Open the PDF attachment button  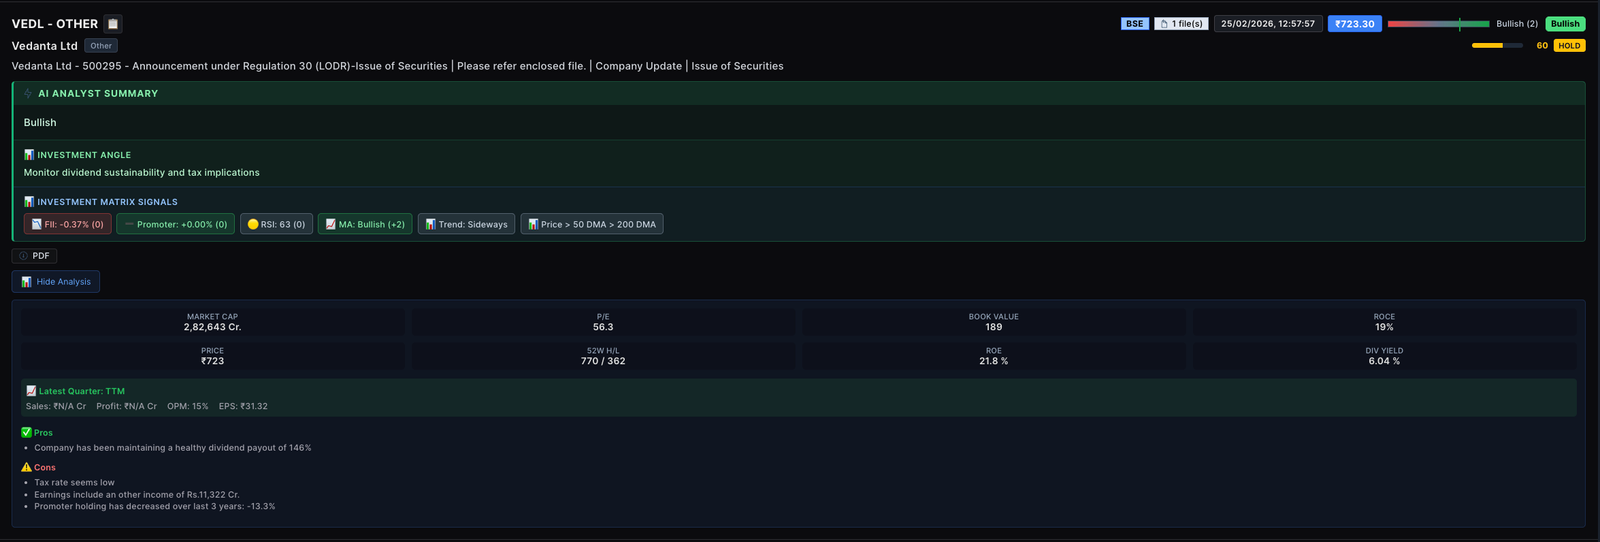[34, 256]
